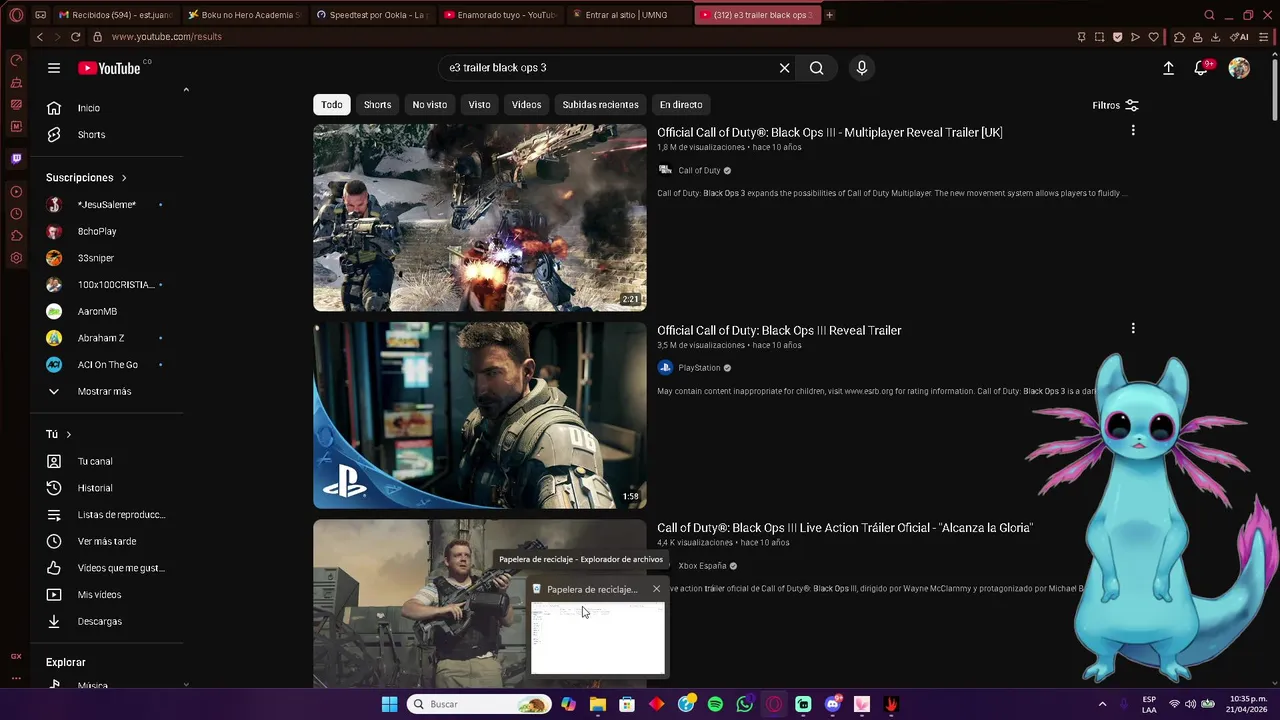Go back with browser back arrow

(40, 37)
